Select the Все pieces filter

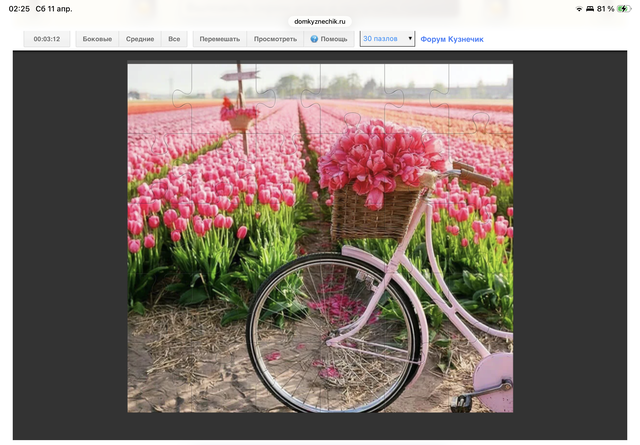(174, 39)
